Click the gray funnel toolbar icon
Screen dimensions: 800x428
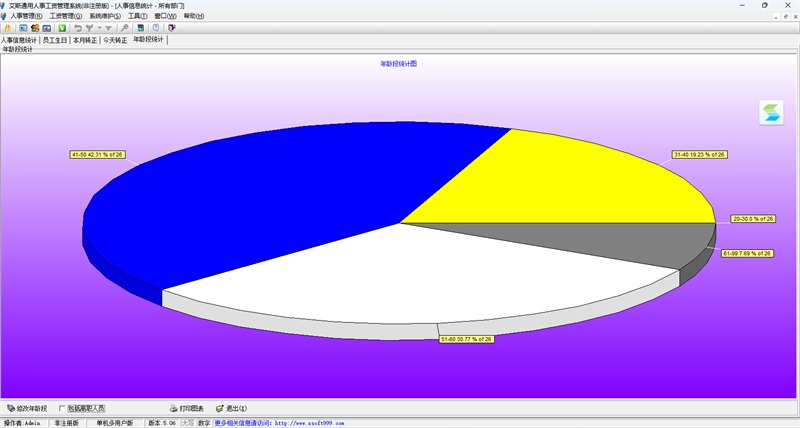108,28
